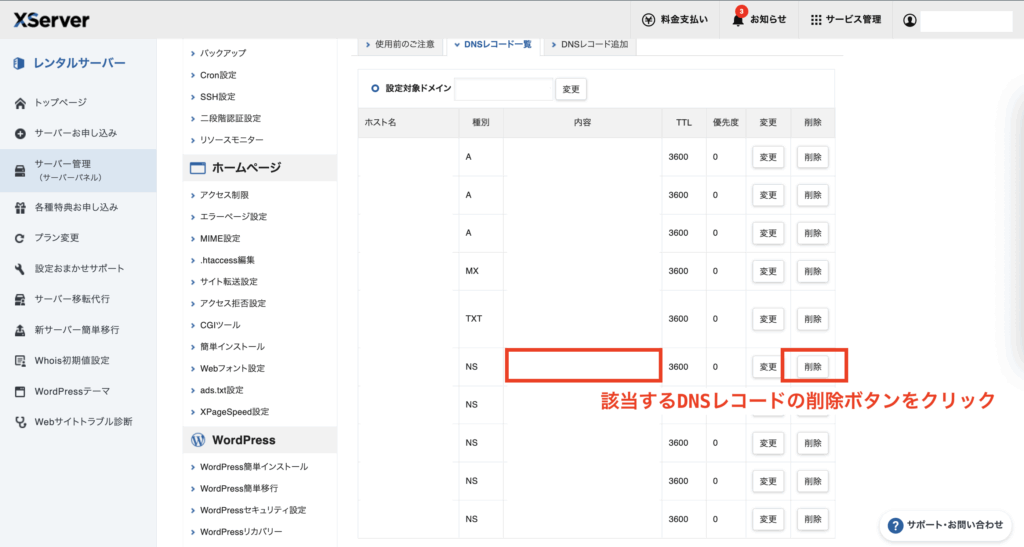This screenshot has height=547, width=1024.
Task: Open アクセス制限 link
Action: 224,195
